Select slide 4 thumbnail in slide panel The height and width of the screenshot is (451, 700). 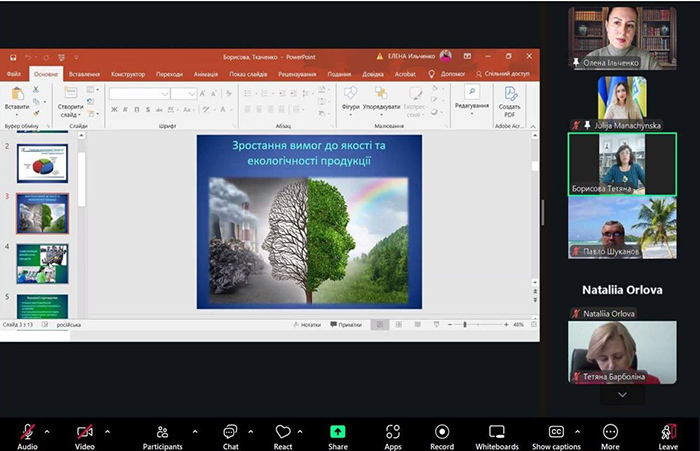tap(42, 263)
